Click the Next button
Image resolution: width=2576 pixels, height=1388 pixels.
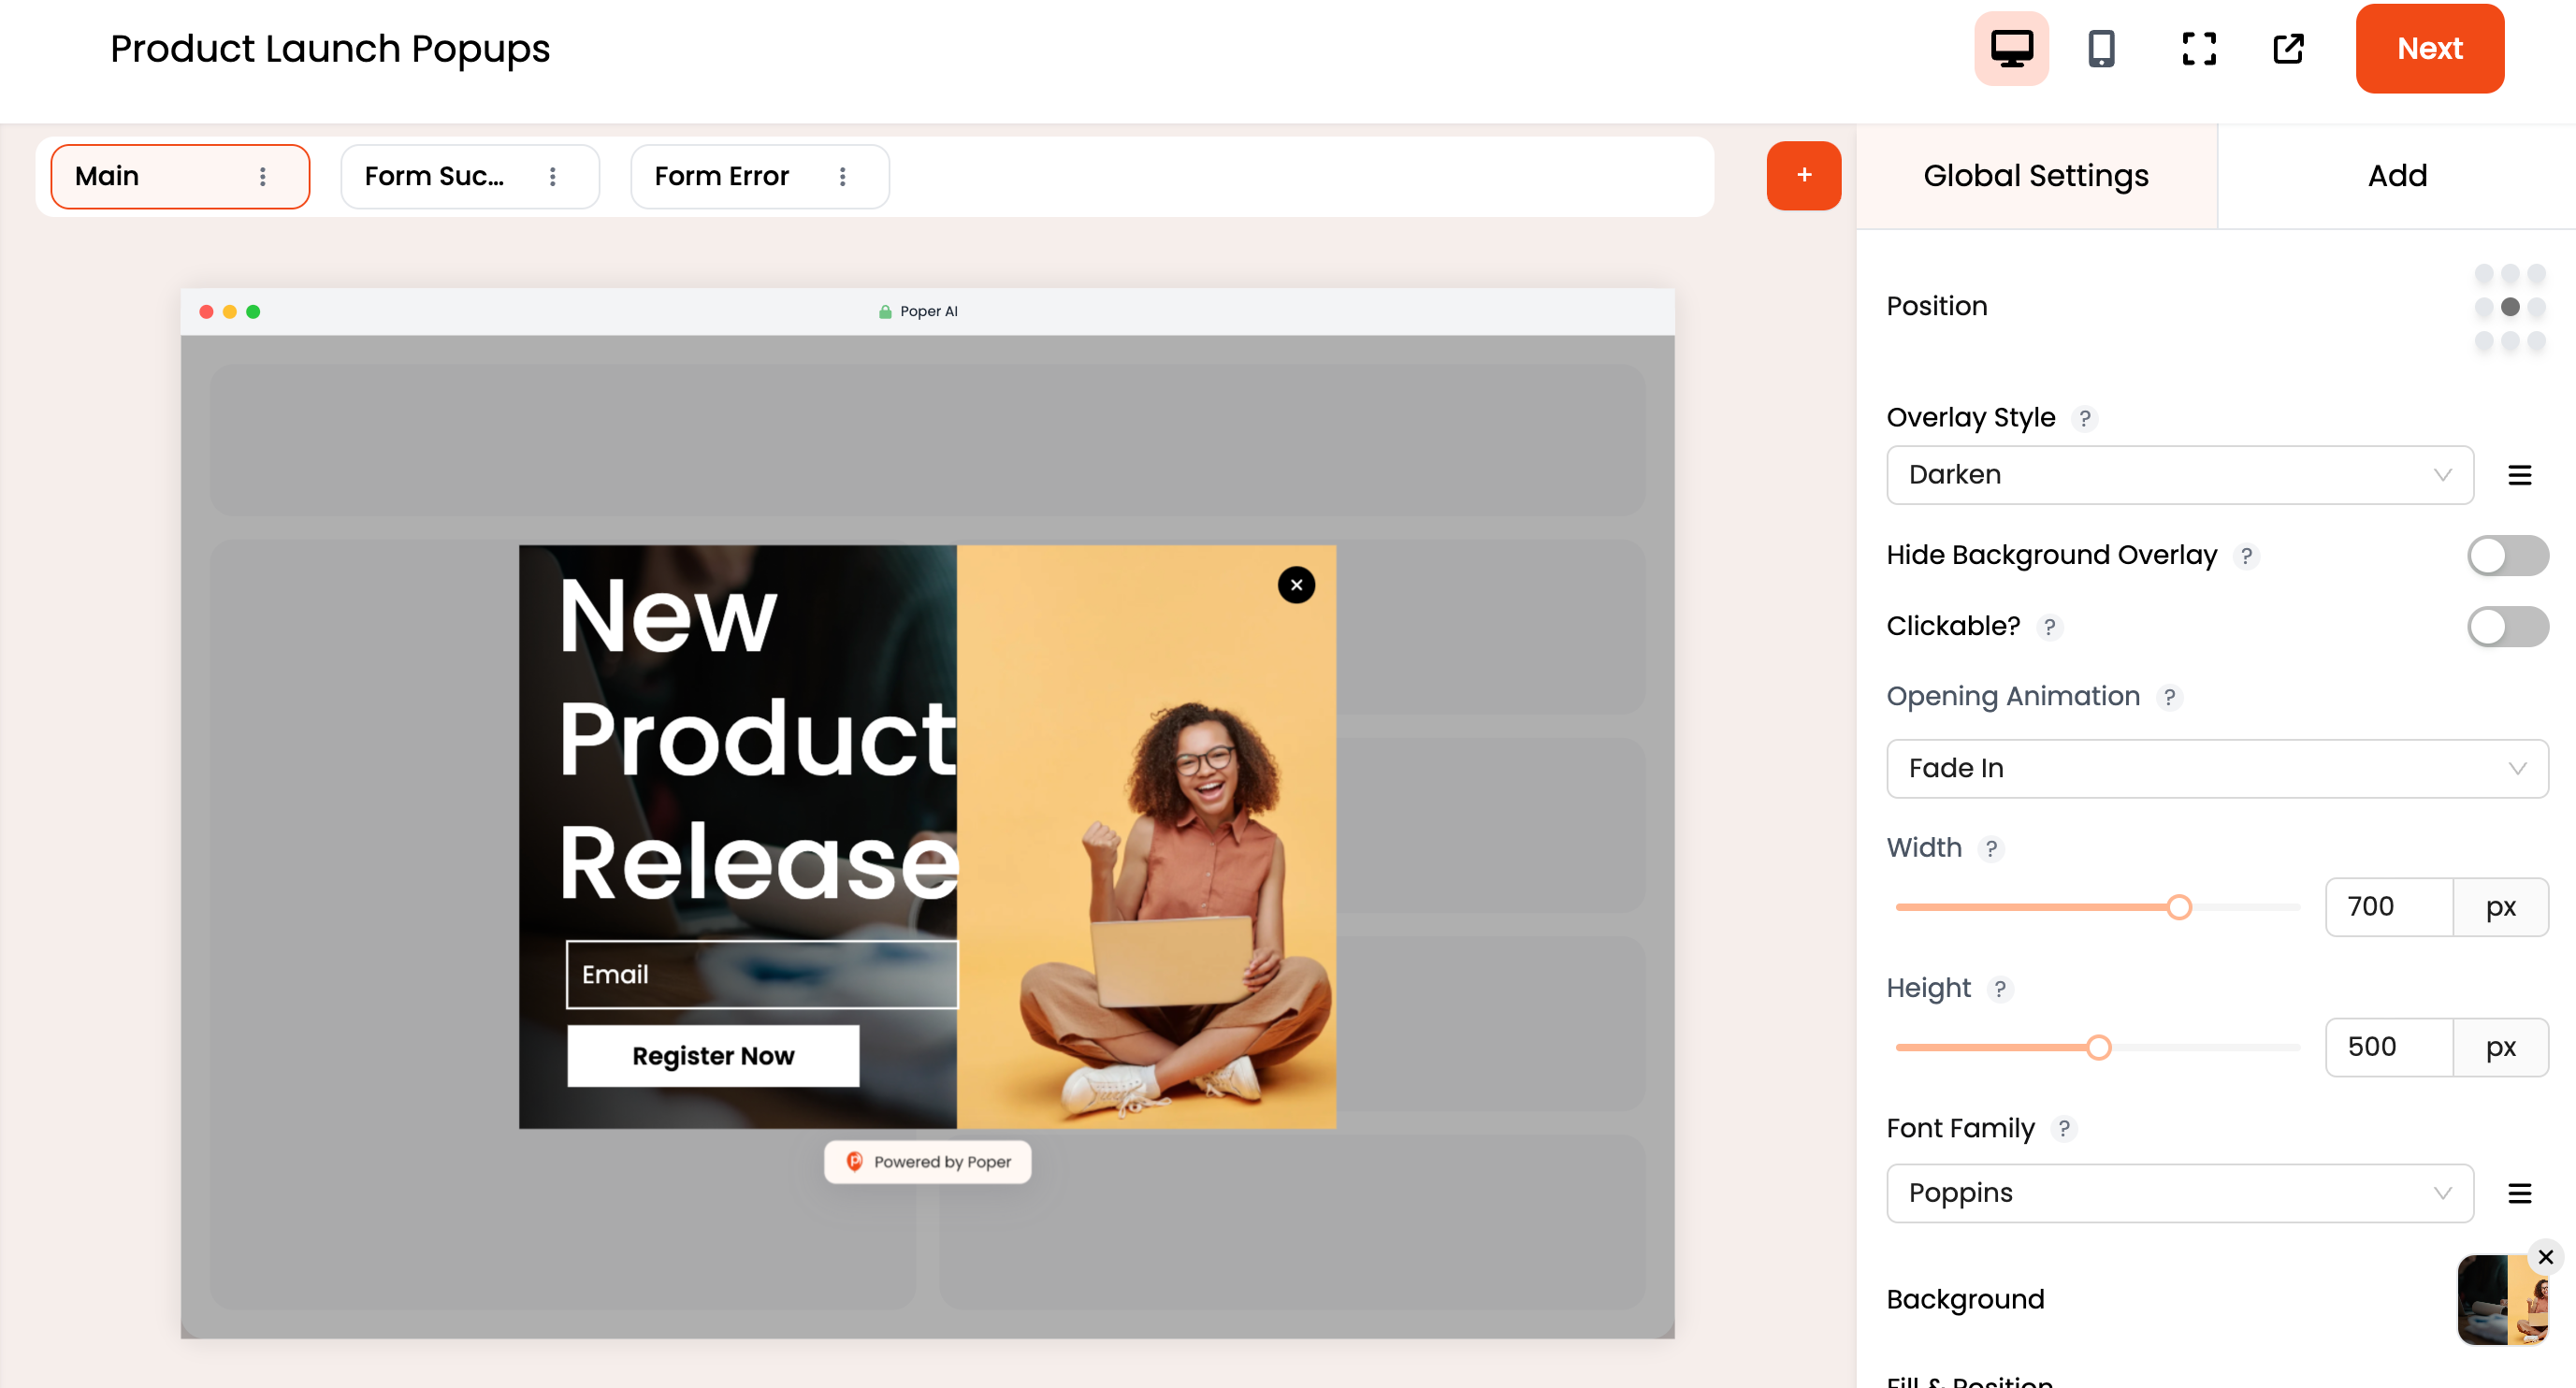point(2431,48)
